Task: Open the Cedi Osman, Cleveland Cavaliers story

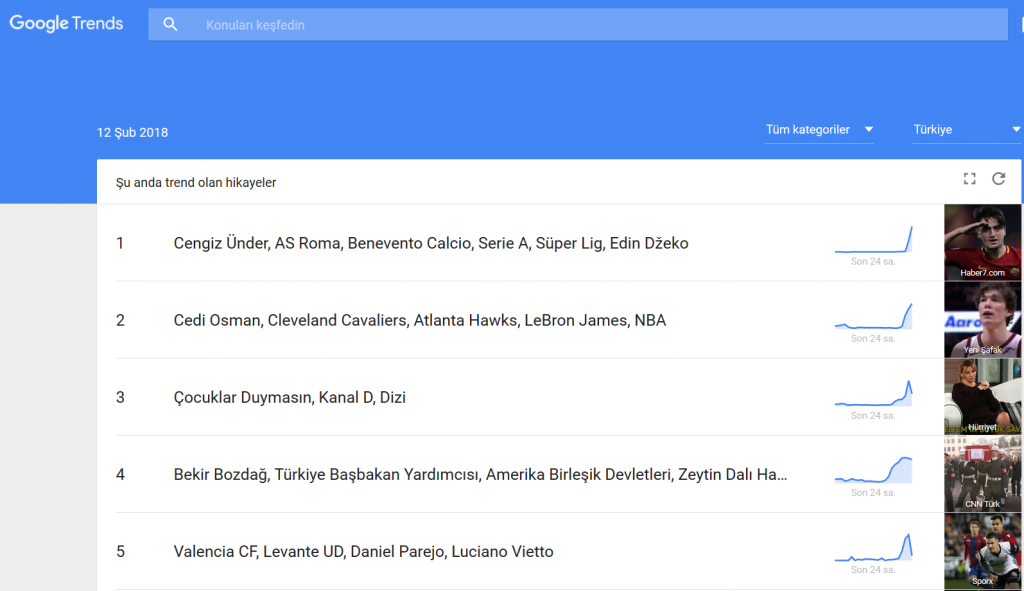Action: (420, 320)
